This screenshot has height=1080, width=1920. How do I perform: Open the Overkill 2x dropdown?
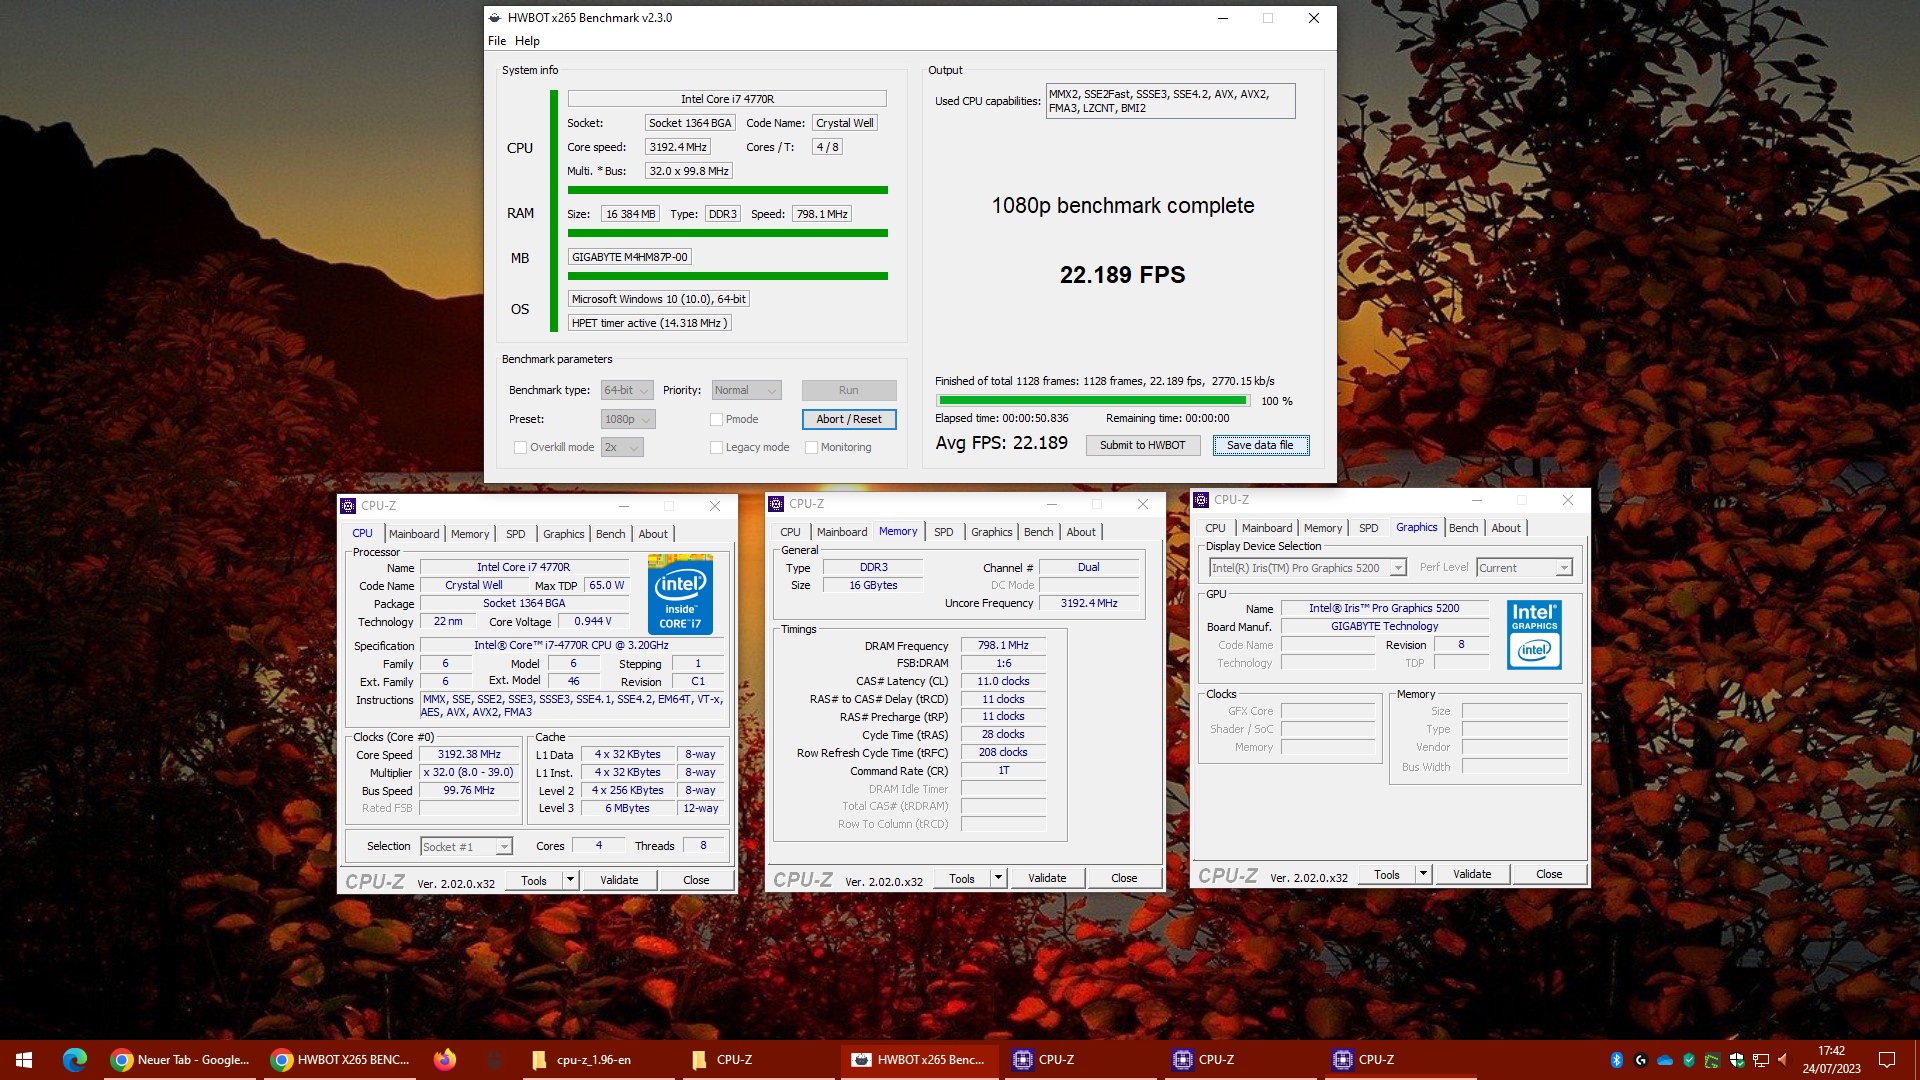coord(621,448)
